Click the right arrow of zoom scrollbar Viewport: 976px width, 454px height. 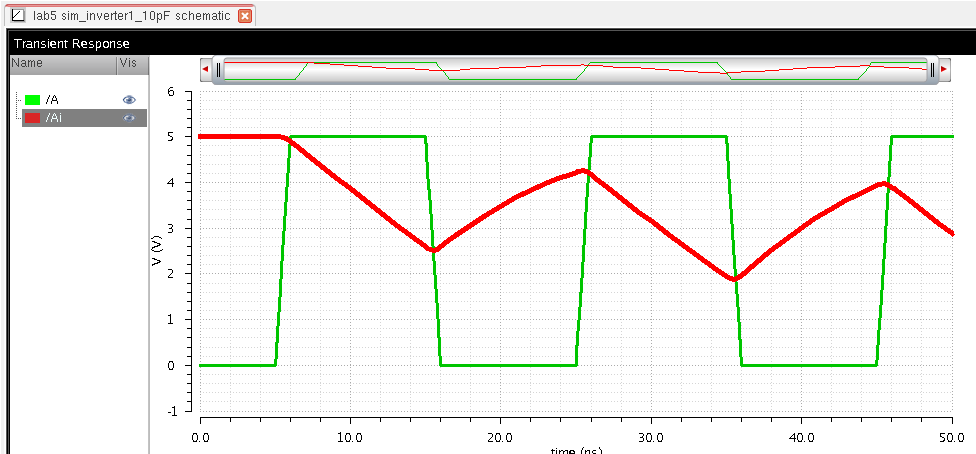coord(944,70)
